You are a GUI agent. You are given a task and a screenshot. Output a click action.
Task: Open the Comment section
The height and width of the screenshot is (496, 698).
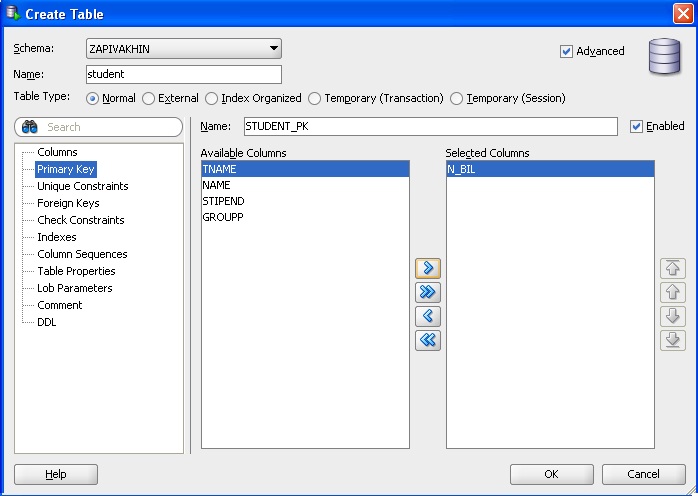click(60, 305)
